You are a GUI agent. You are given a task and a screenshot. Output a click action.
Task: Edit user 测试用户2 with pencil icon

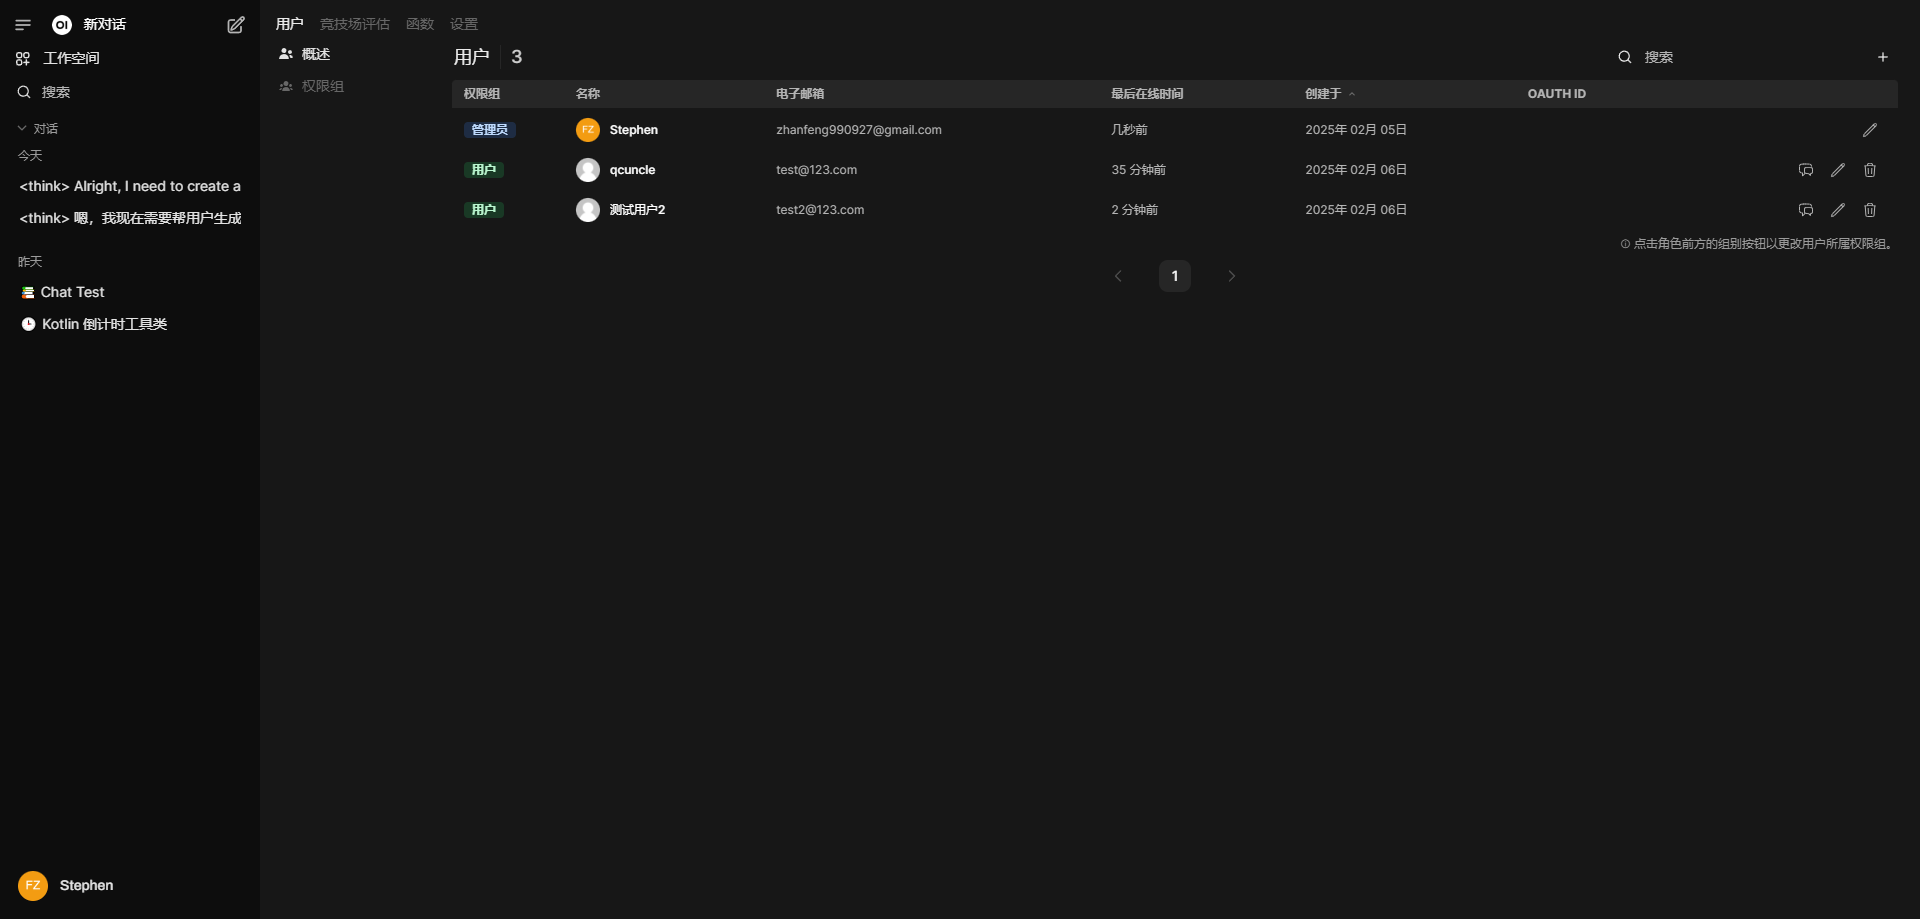(1837, 210)
